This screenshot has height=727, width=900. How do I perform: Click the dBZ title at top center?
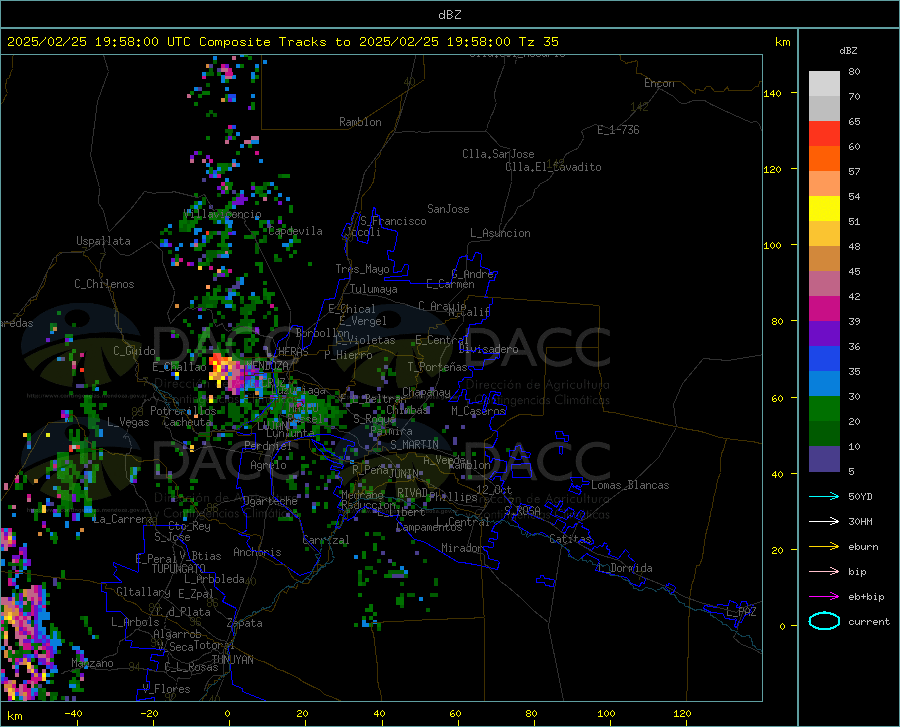[449, 15]
